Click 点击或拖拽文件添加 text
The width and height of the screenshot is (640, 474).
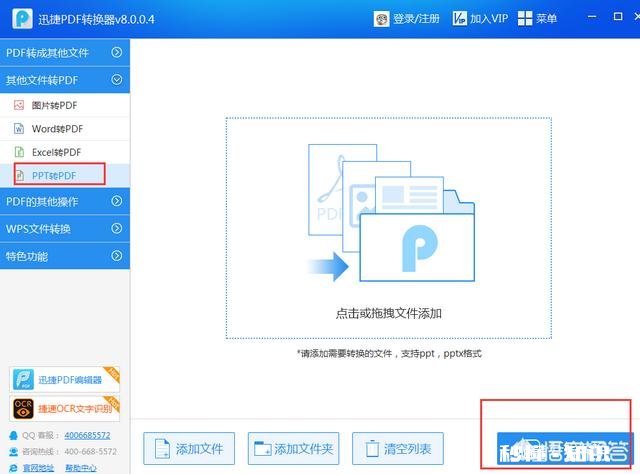(x=389, y=314)
